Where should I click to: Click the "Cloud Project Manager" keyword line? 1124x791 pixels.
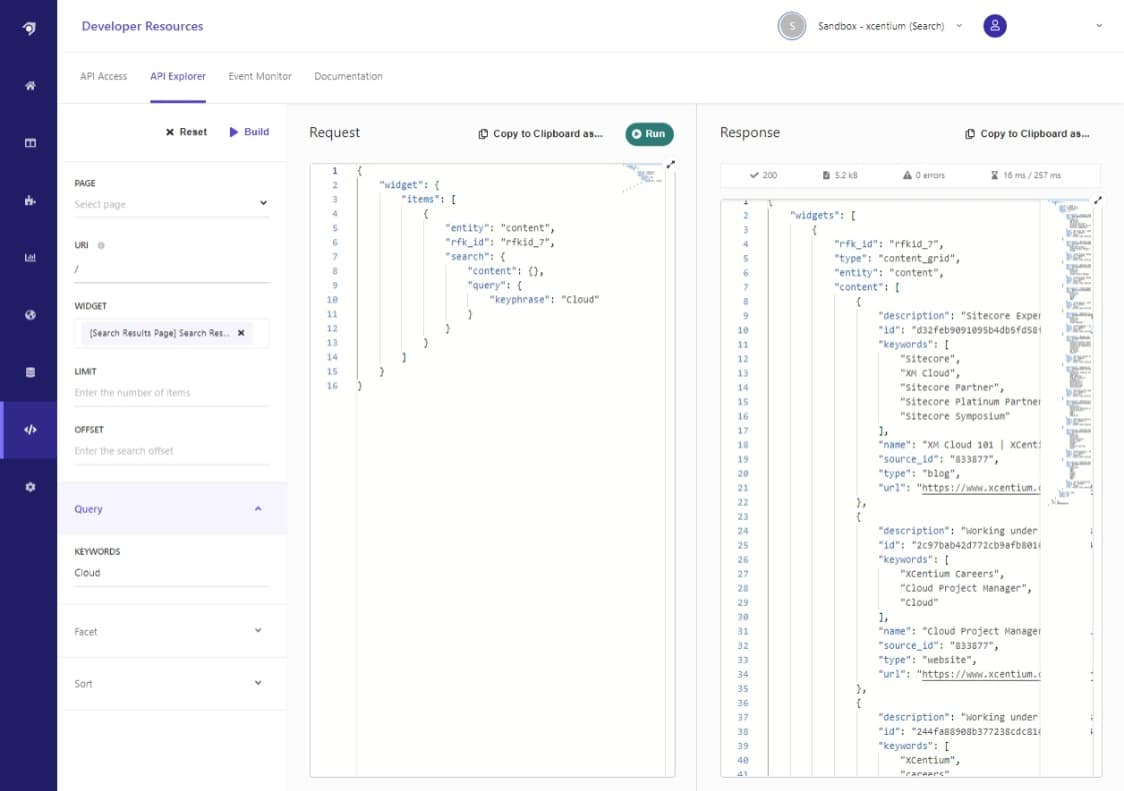pyautogui.click(x=966, y=588)
